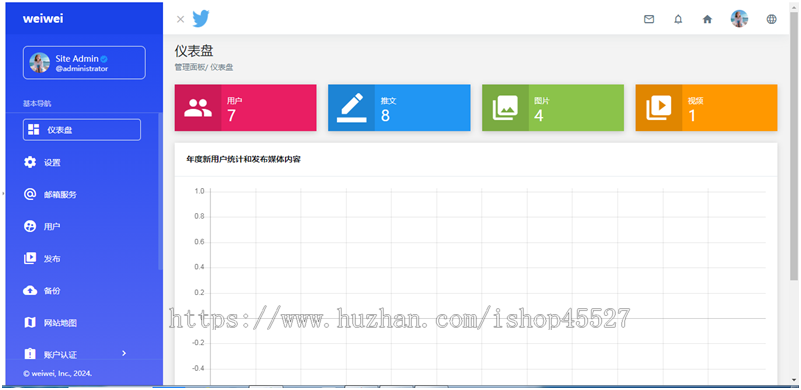Viewport: 801px width, 390px height.
Task: Open the Site Admin profile card
Action: pos(84,63)
